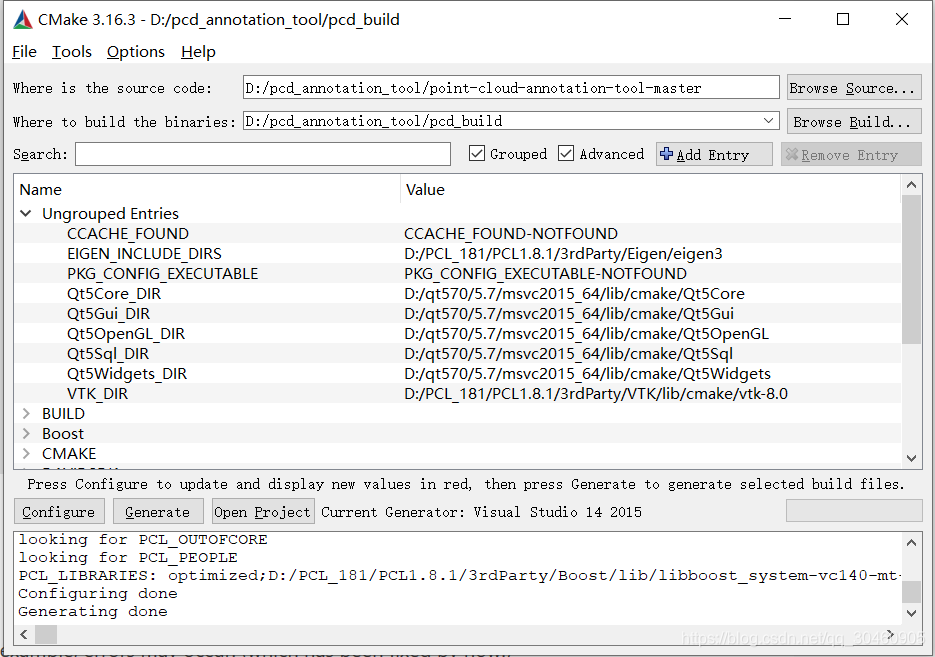Uncheck the Grouped checkbox
This screenshot has height=657, width=935.
476,154
